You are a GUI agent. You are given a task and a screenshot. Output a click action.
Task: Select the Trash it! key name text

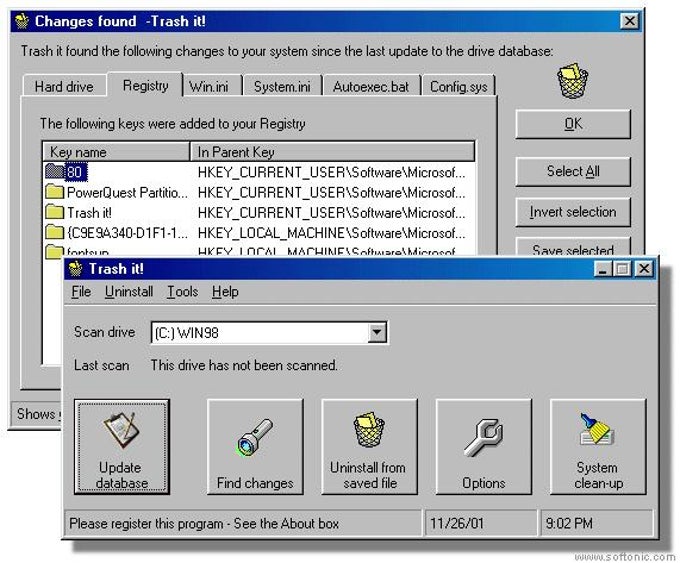coord(89,213)
